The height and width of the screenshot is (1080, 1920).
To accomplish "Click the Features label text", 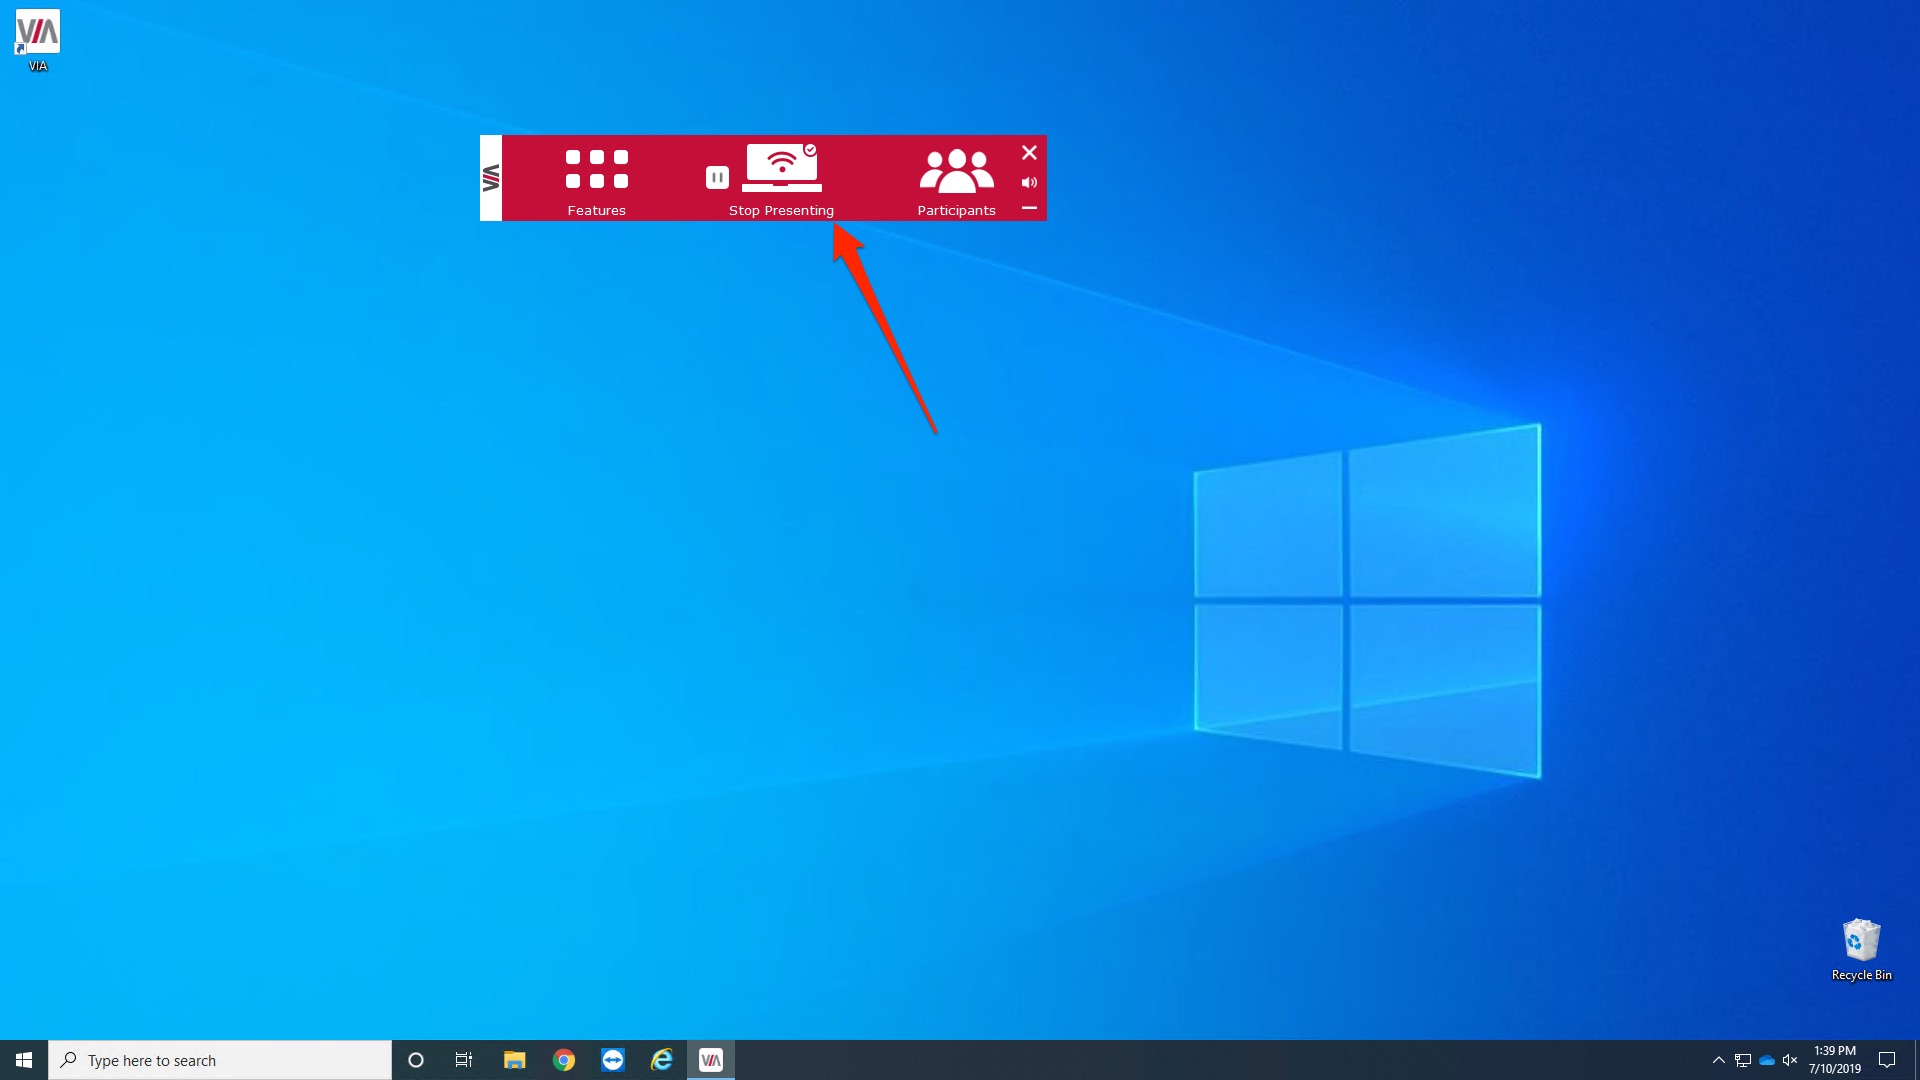I will [597, 210].
